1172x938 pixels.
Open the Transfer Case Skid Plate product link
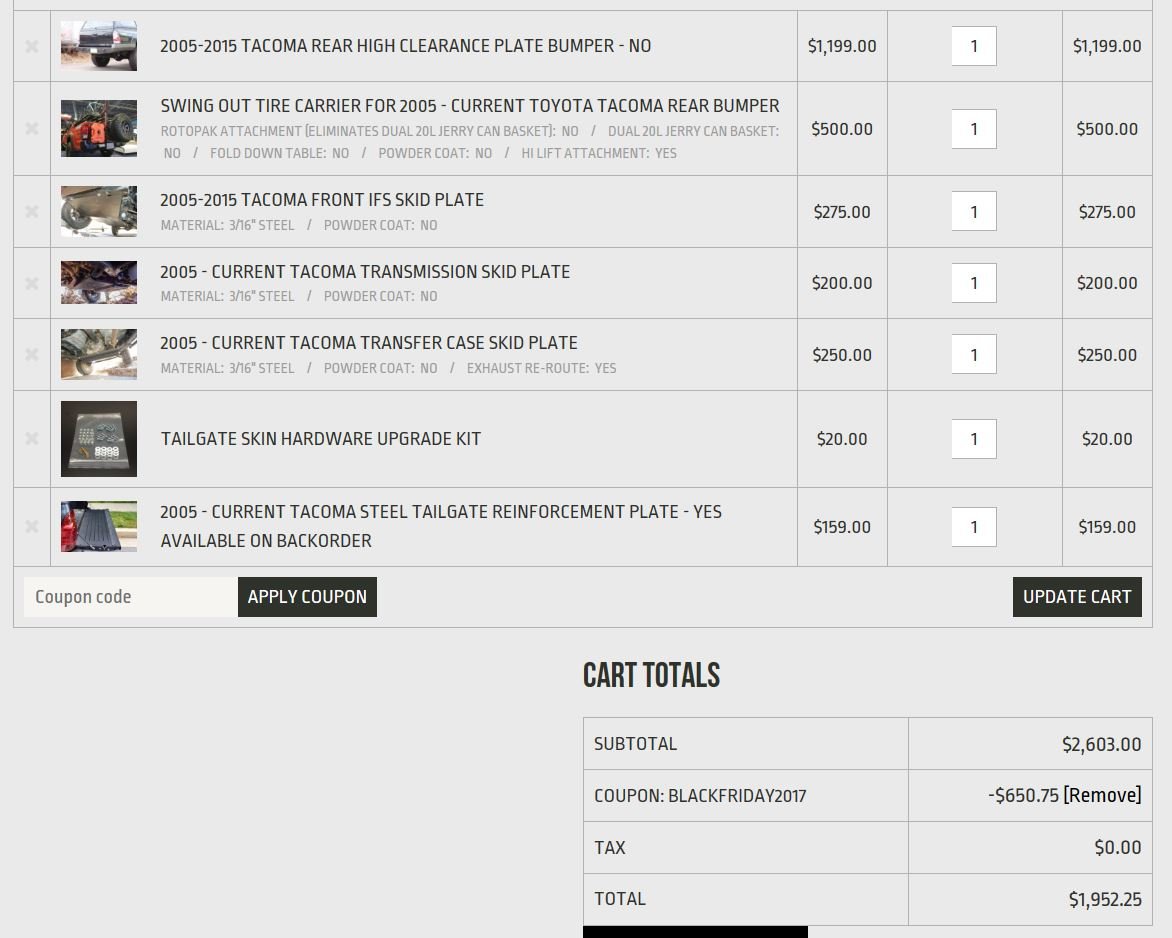pos(368,342)
